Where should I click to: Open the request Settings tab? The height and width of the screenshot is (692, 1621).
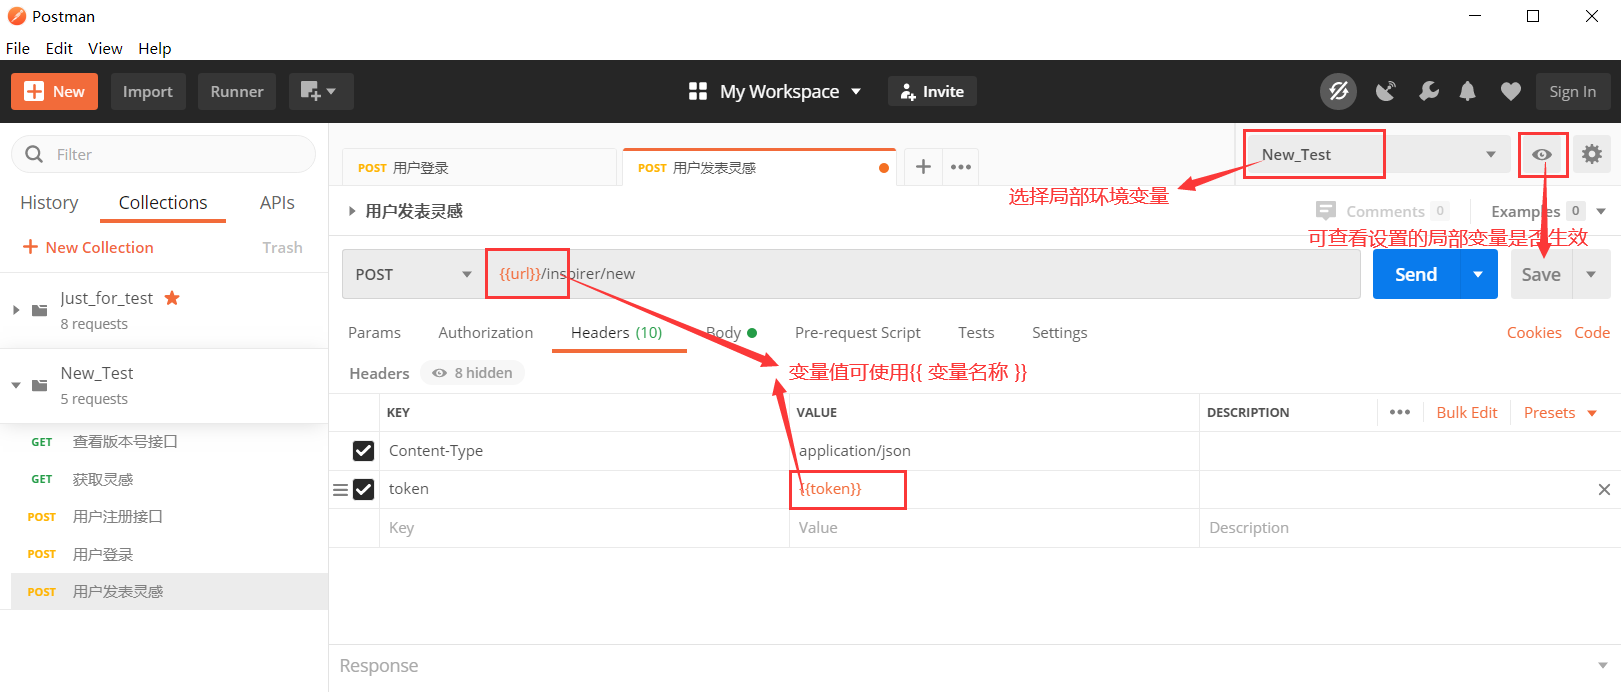pyautogui.click(x=1059, y=332)
